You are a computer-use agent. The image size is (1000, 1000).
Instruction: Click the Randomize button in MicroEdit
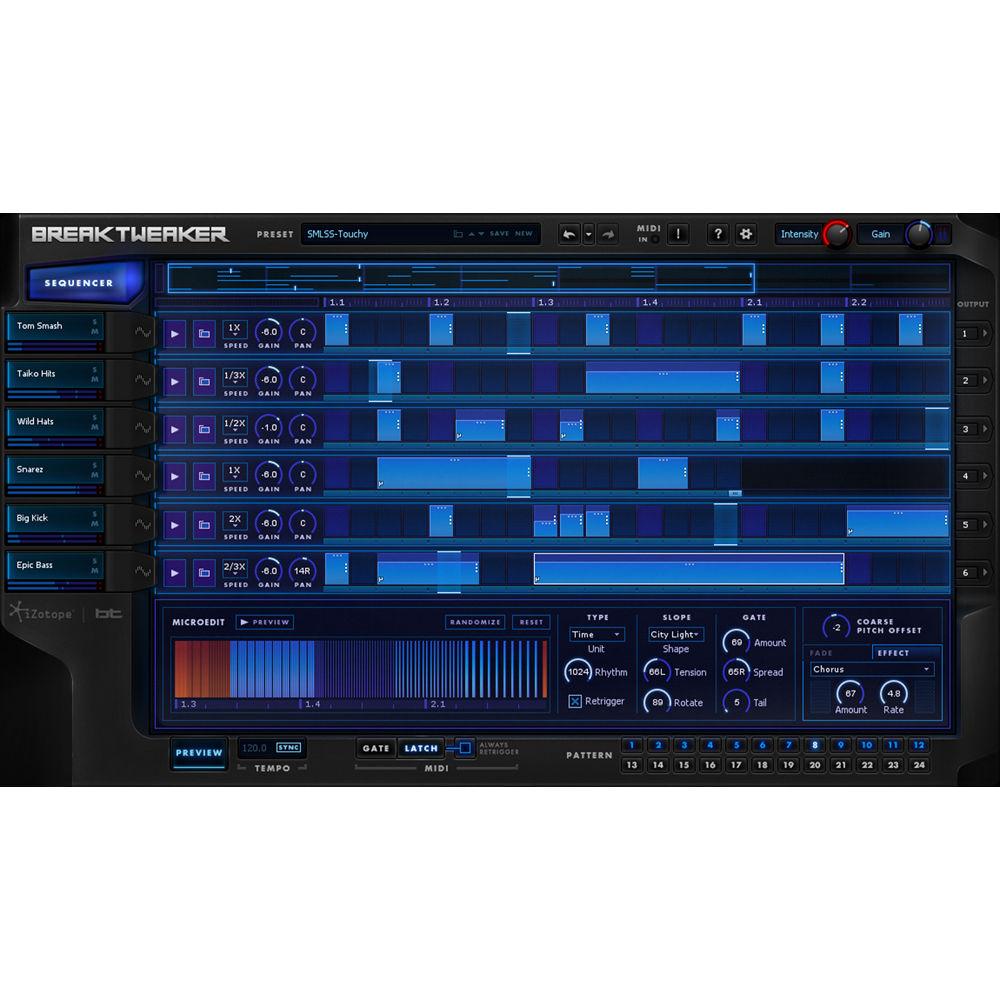pos(474,621)
